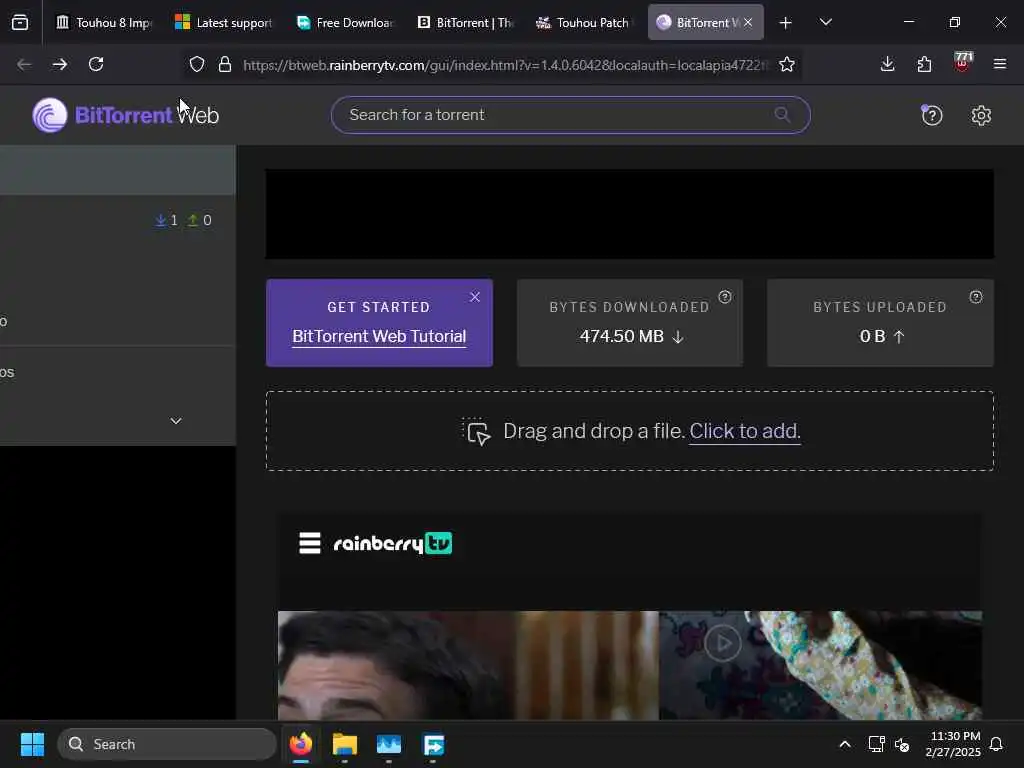Open a new browser tab
Screen dimensions: 1024x768
pos(785,23)
